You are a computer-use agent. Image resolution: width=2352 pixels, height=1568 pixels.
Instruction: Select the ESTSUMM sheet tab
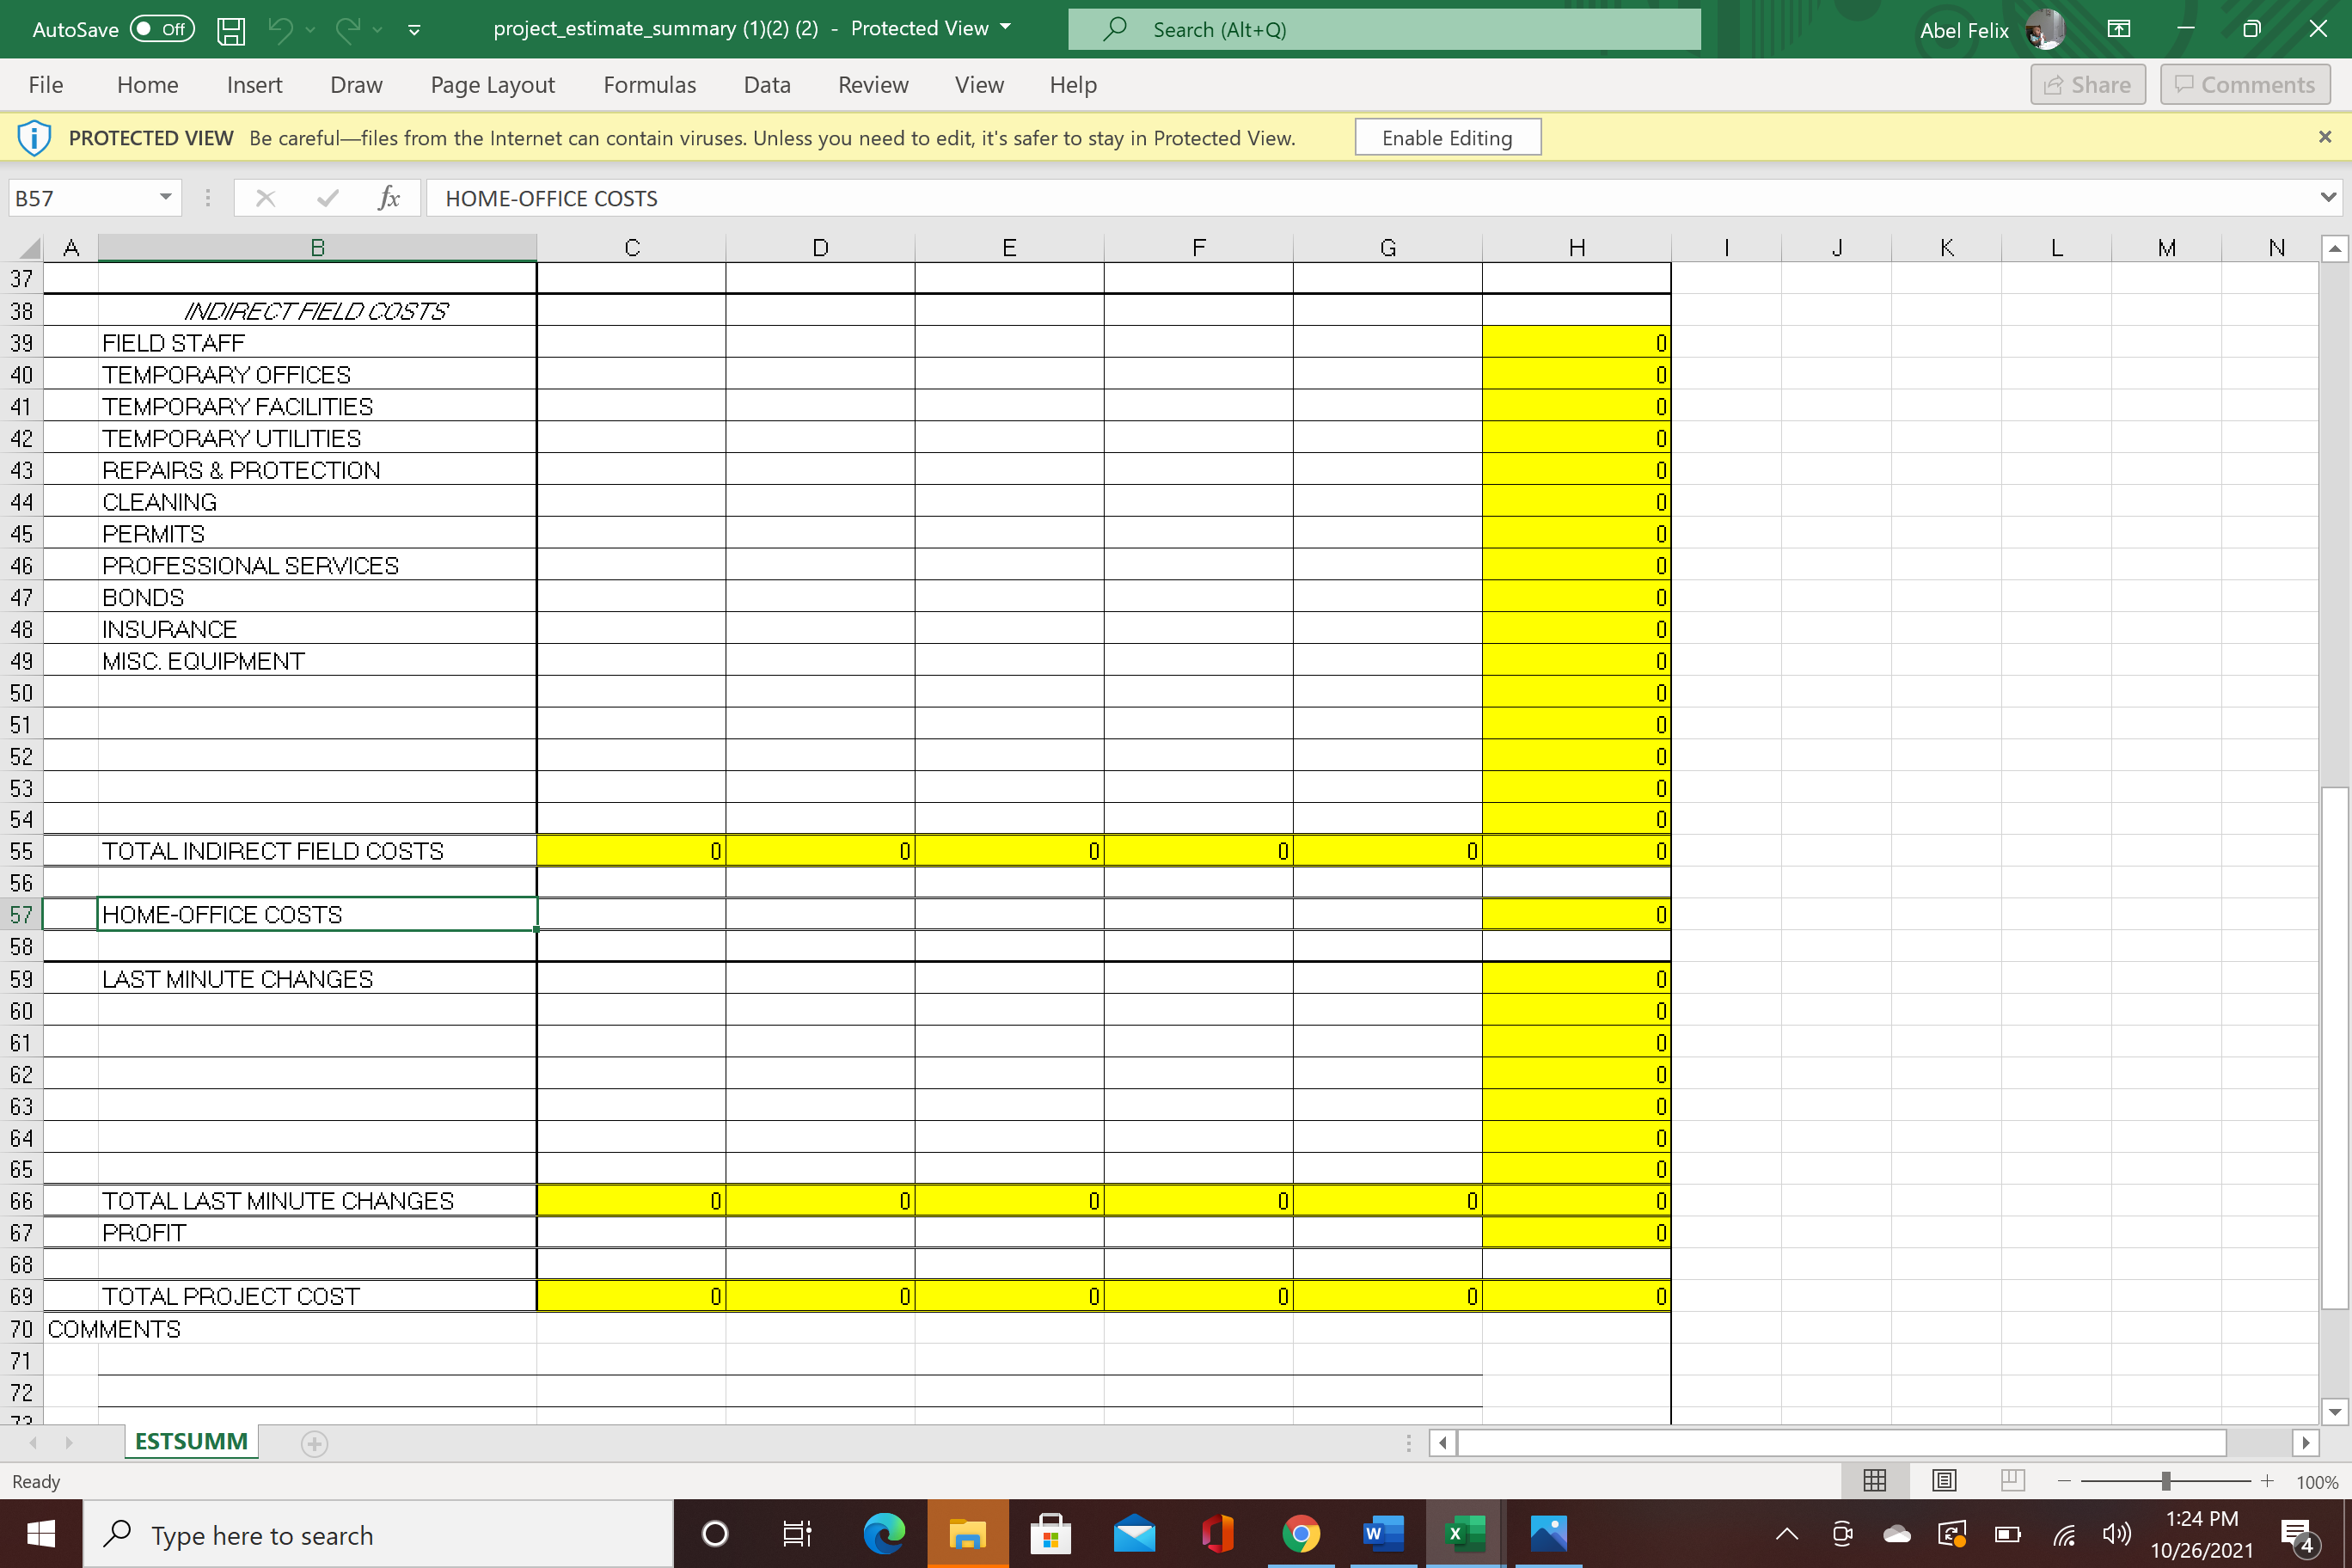click(191, 1442)
